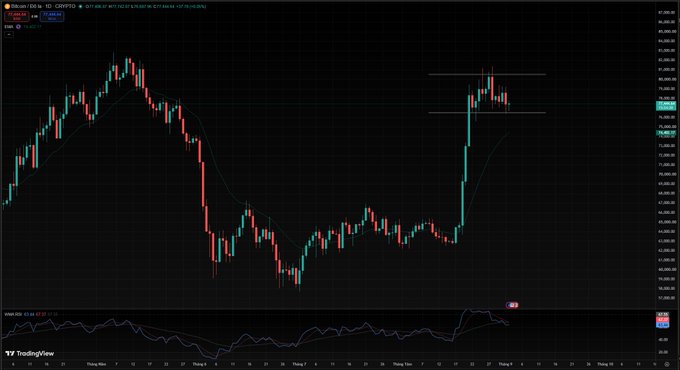Click the Tháng 9 time axis label
680x370 pixels.
coord(505,364)
